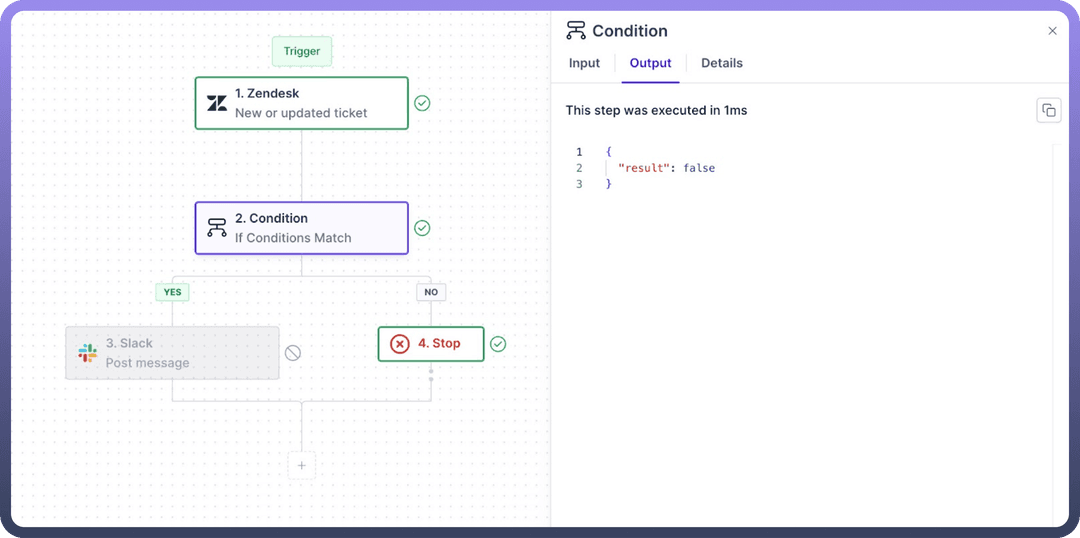
Task: Click the green checkmark beside Condition step
Action: [422, 228]
